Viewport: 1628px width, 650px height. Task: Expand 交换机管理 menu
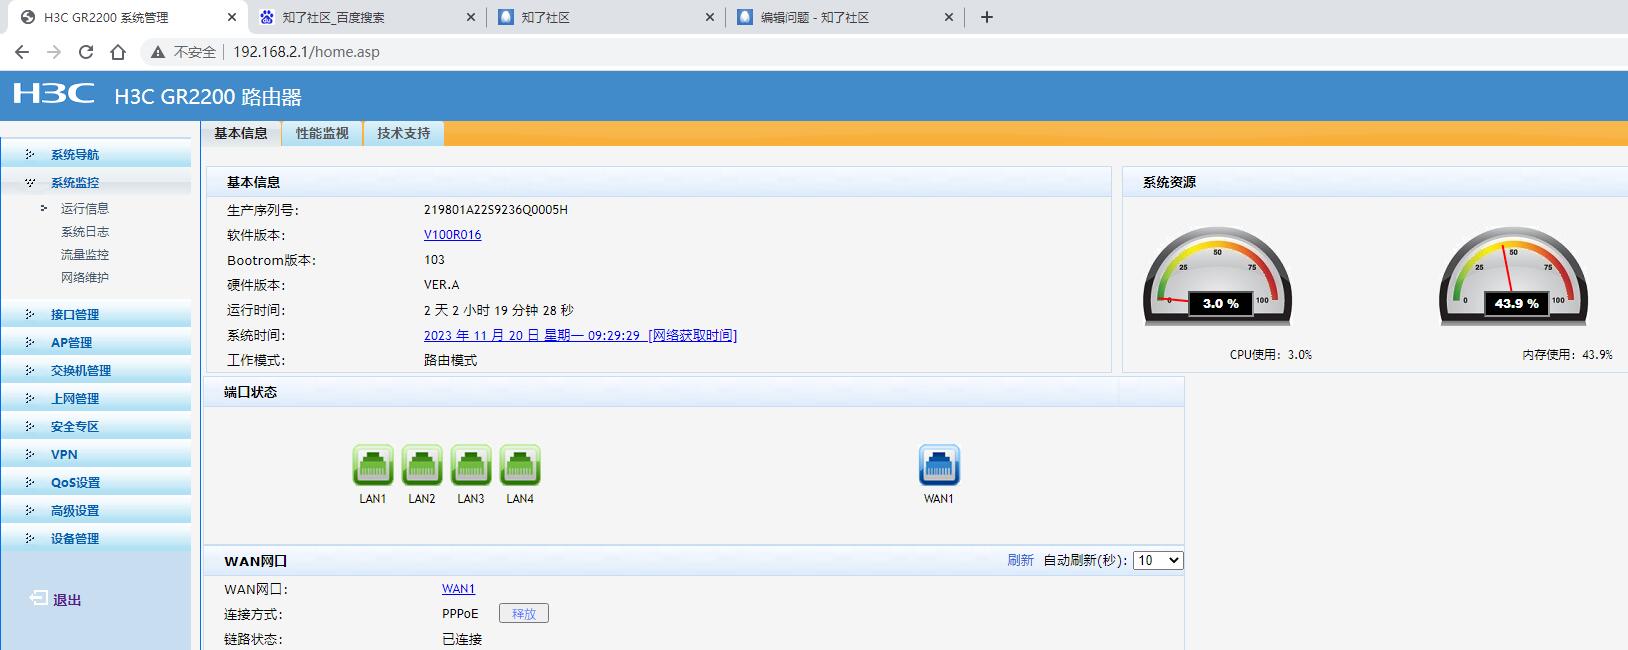point(95,370)
